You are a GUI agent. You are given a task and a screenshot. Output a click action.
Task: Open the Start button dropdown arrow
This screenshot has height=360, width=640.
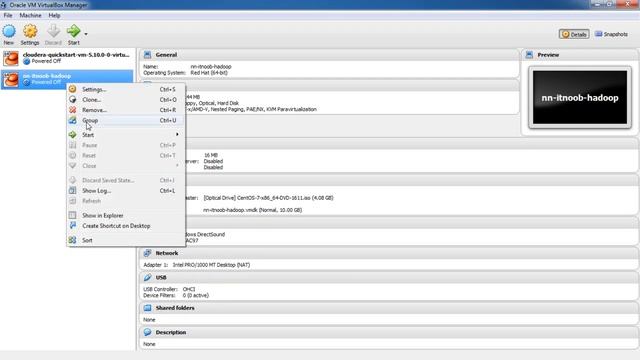86,34
